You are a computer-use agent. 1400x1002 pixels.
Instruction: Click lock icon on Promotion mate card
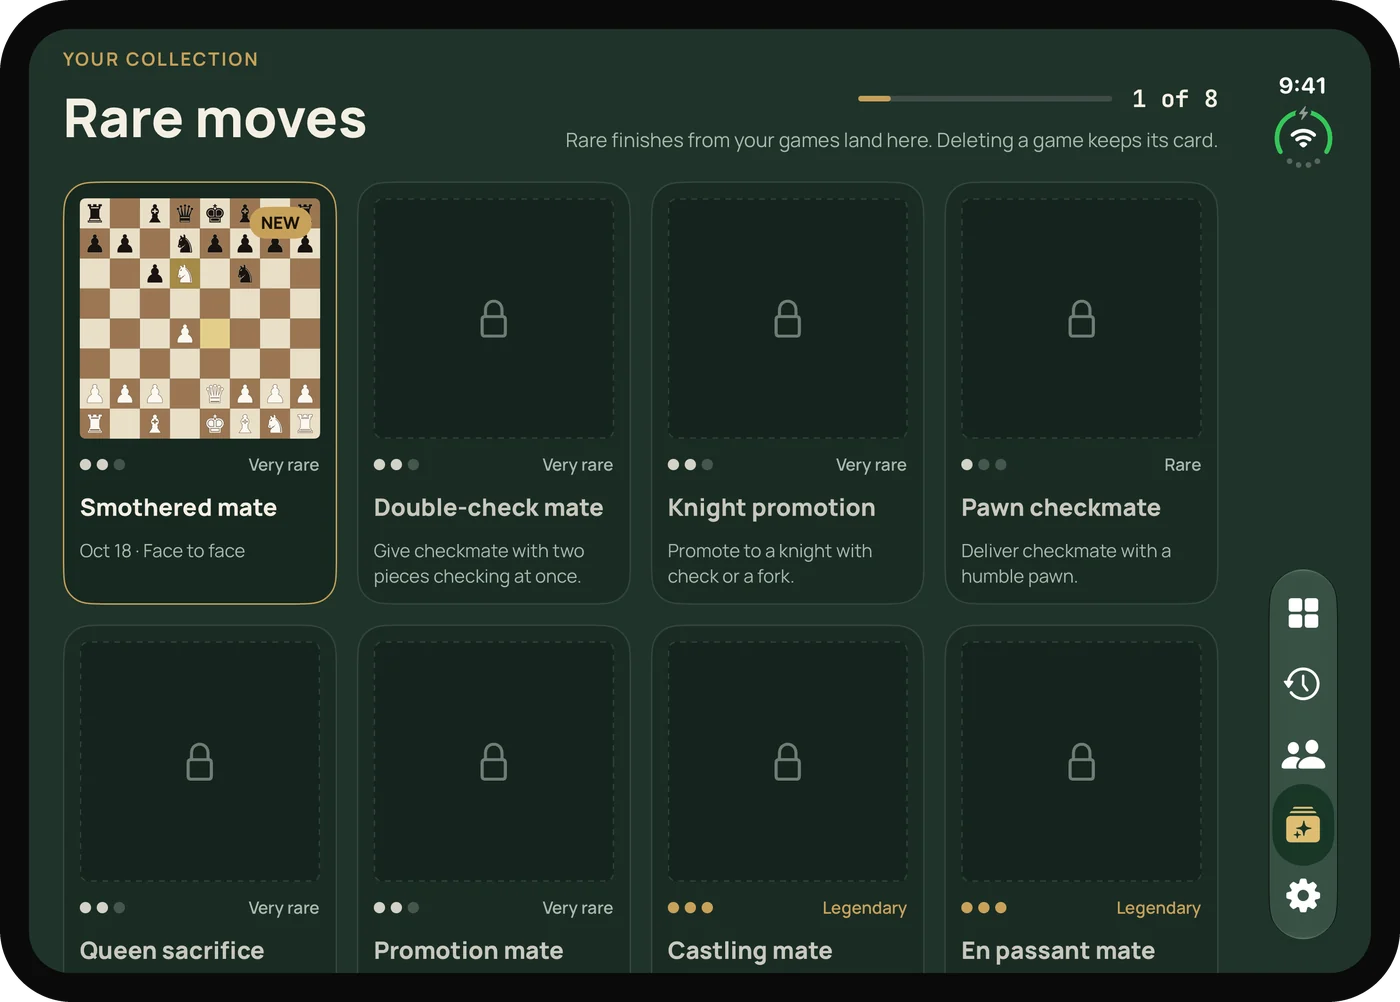pos(494,762)
